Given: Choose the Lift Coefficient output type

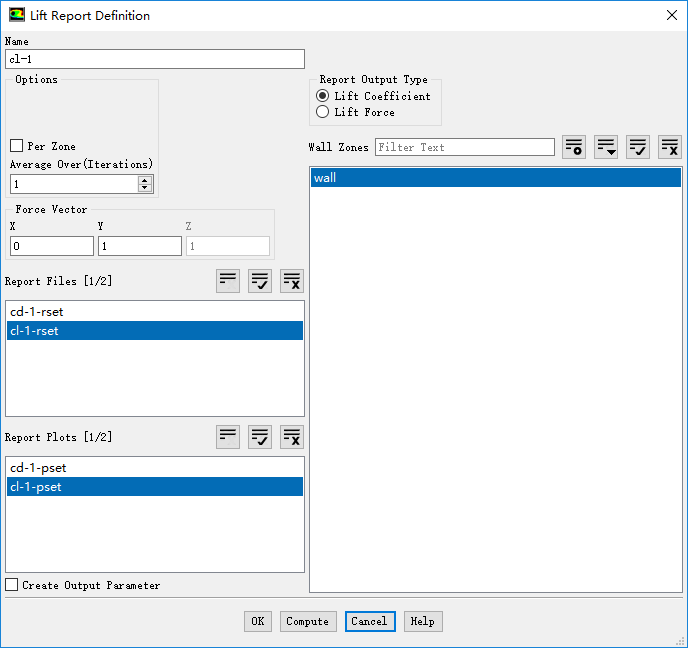Looking at the screenshot, I should pyautogui.click(x=323, y=96).
